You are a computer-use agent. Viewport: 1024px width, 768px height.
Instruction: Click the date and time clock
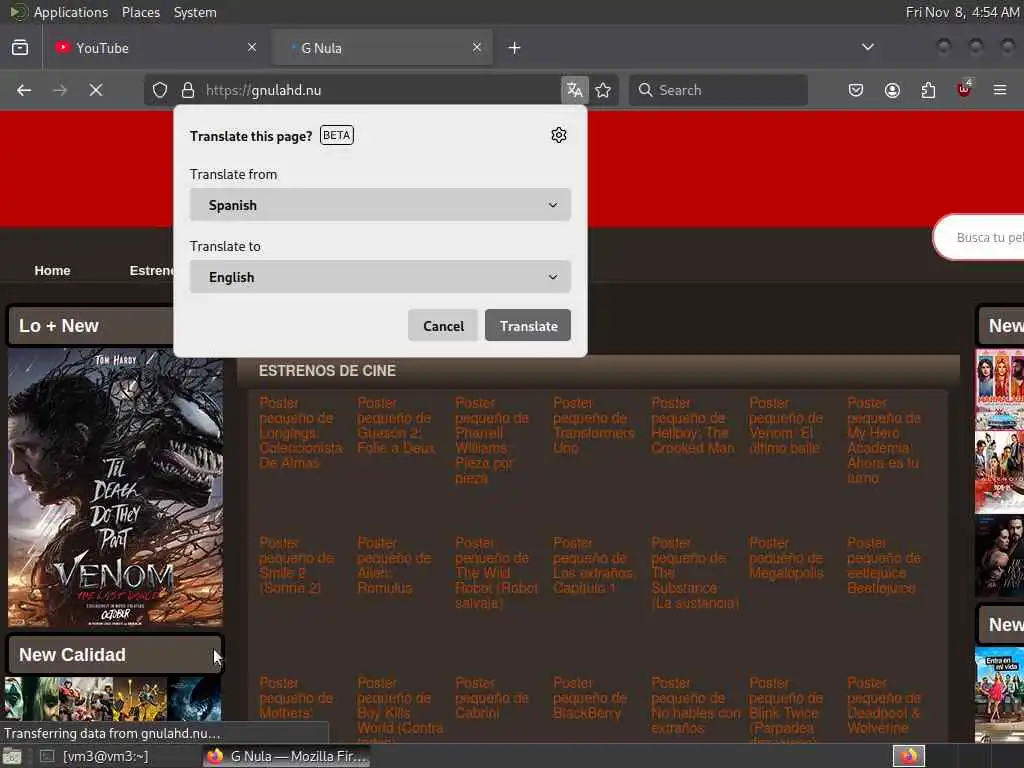[x=962, y=12]
